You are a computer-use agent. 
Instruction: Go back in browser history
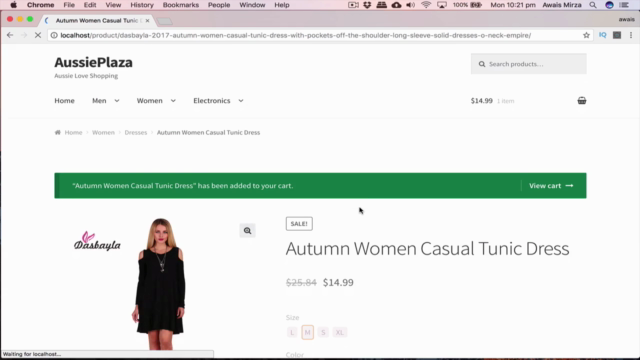click(10, 35)
